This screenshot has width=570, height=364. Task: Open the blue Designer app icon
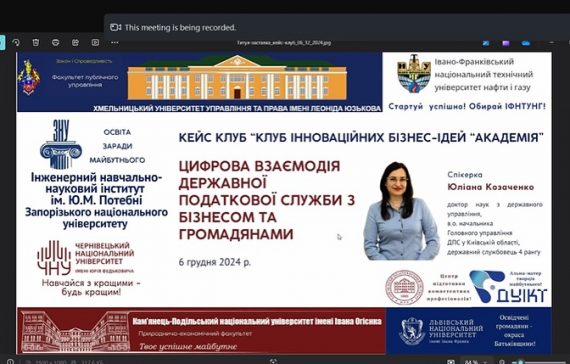[x=486, y=43]
